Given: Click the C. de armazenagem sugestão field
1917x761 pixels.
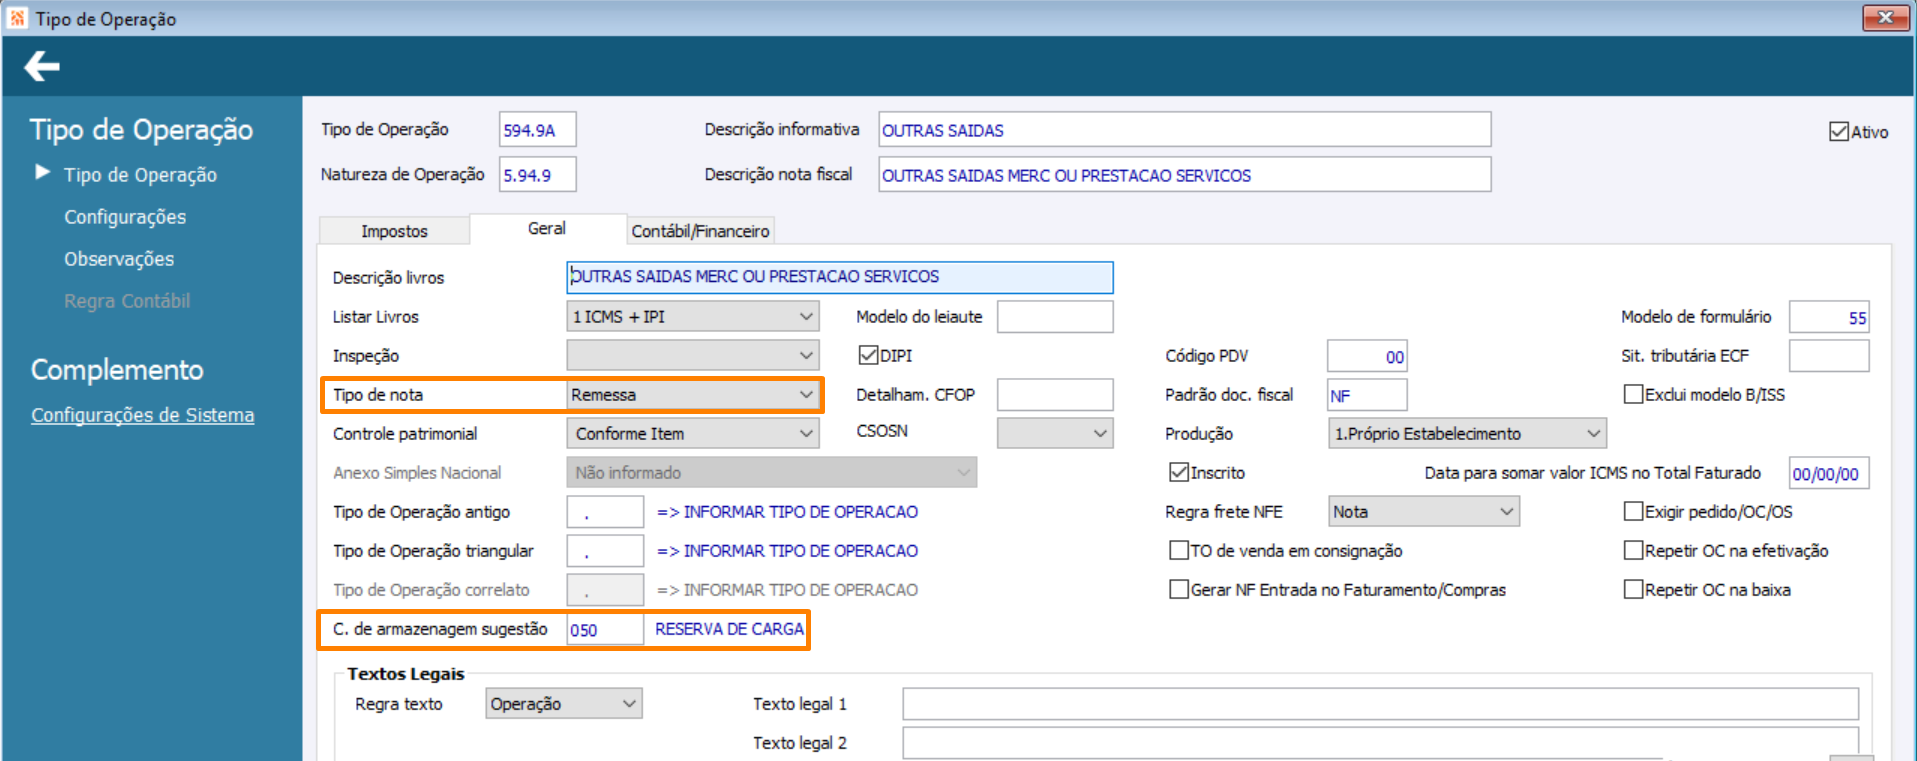Looking at the screenshot, I should pyautogui.click(x=605, y=629).
